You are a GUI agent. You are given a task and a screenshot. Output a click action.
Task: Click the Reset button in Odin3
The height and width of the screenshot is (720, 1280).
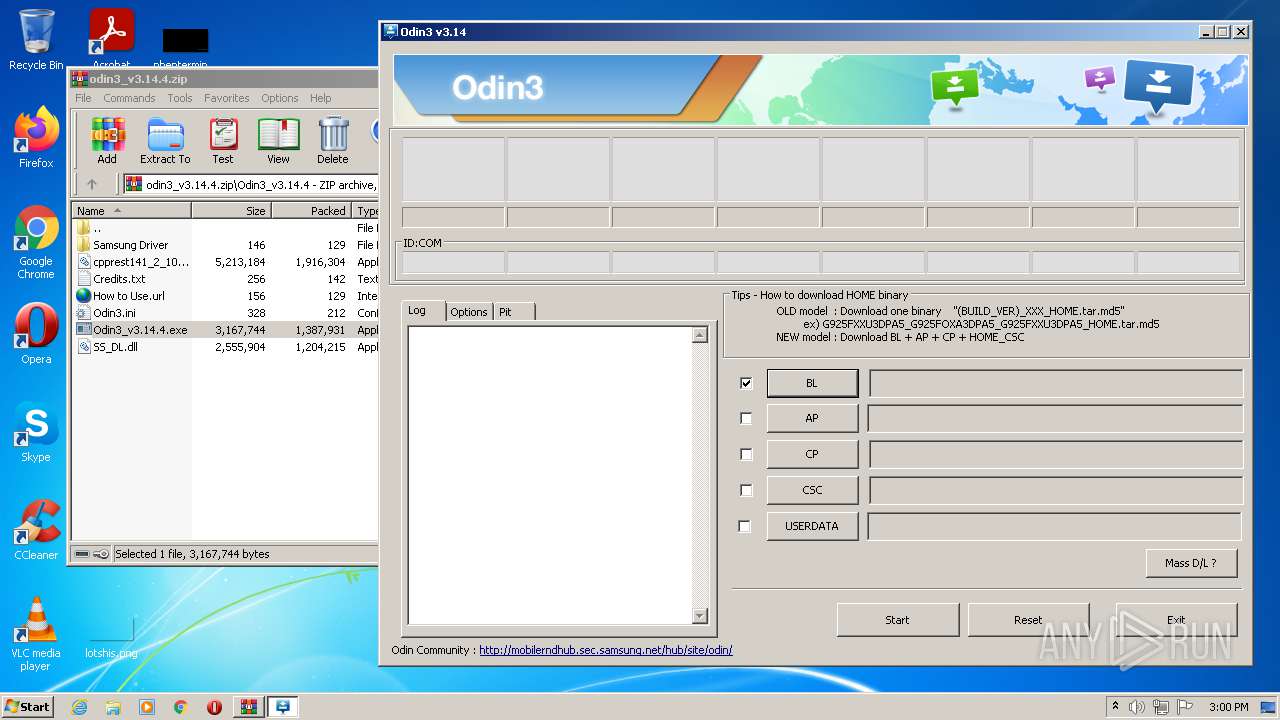1028,620
